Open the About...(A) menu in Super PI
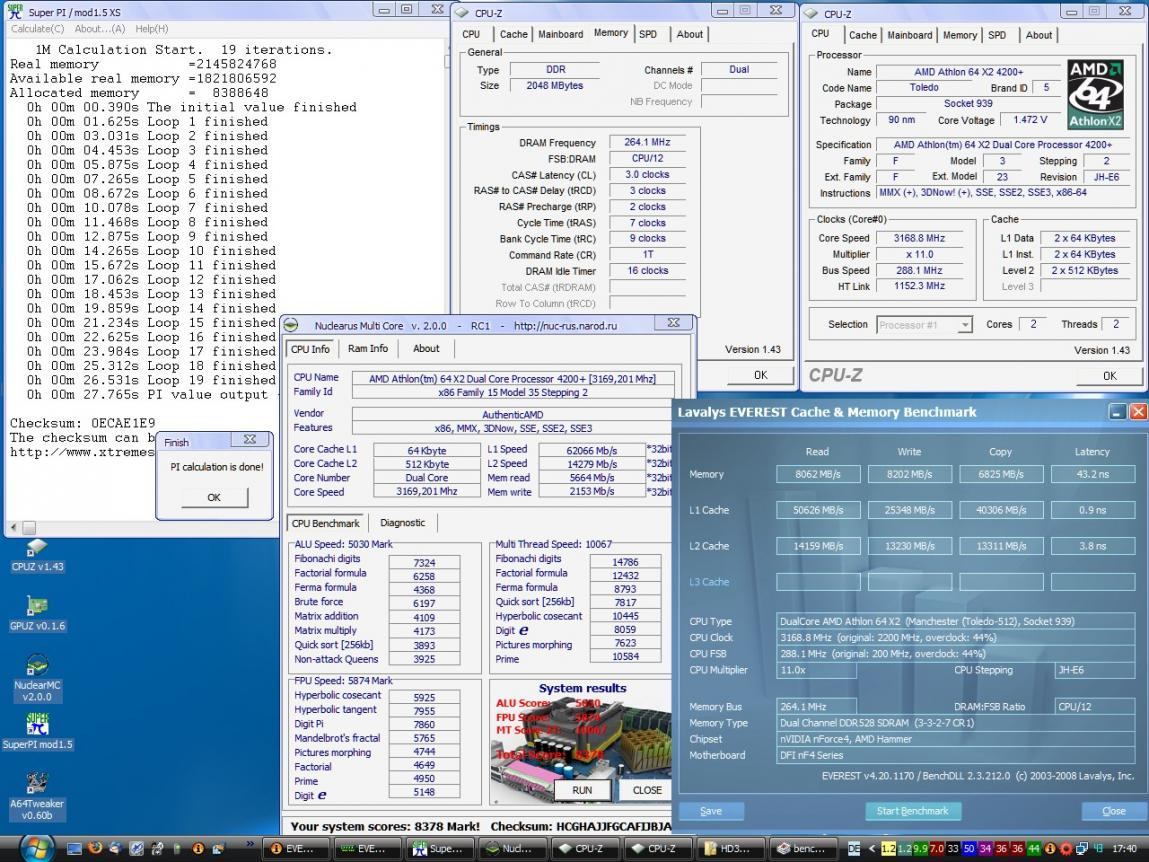The image size is (1149, 862). point(100,29)
